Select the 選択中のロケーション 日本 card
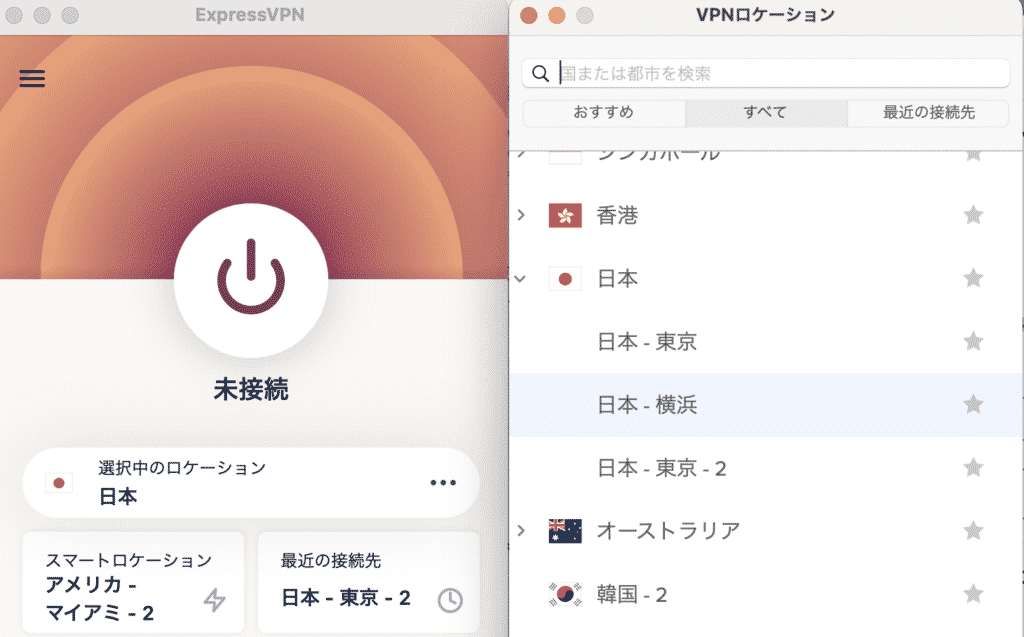The height and width of the screenshot is (637, 1024). click(251, 483)
